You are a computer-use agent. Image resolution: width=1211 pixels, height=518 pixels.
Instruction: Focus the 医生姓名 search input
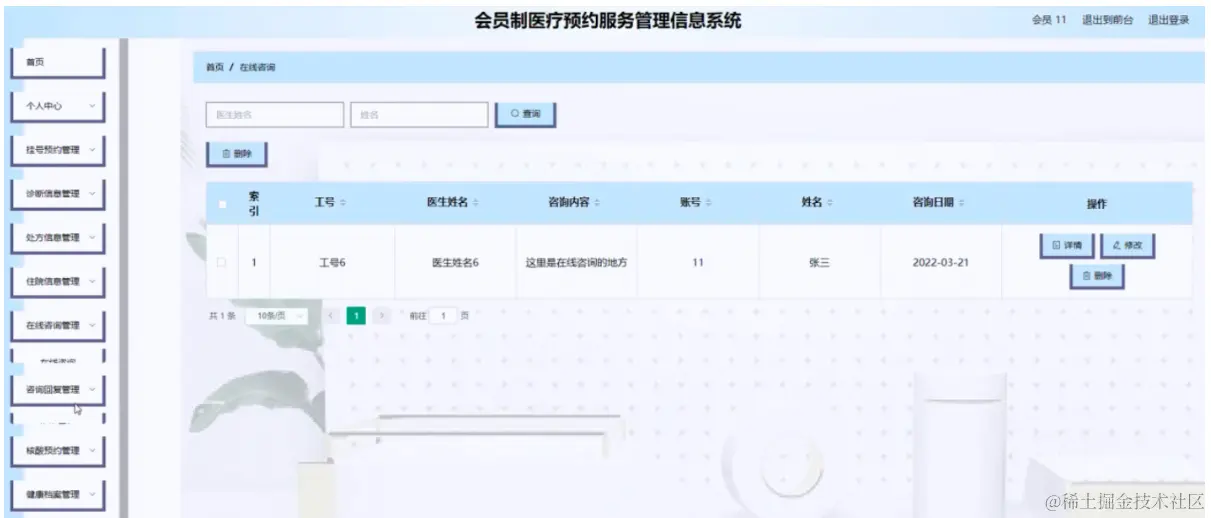coord(275,115)
